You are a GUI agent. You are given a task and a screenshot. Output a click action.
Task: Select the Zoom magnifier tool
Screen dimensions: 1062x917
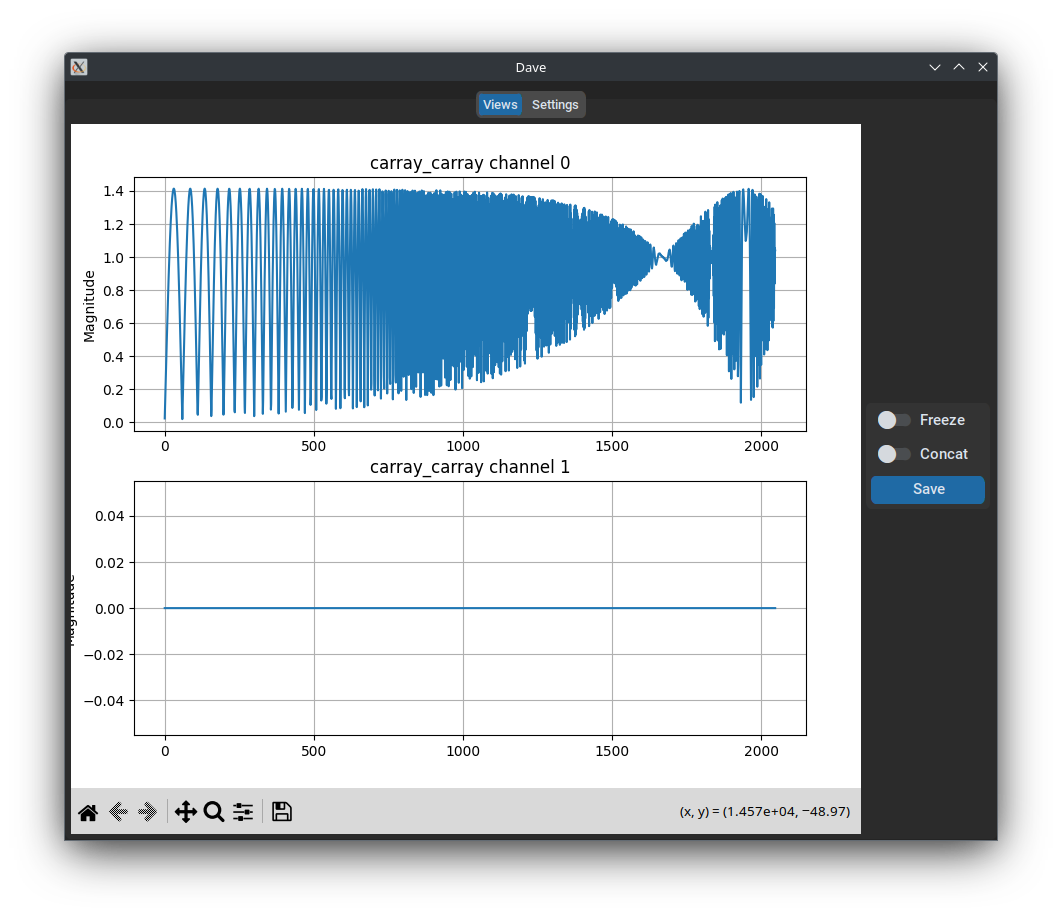click(x=214, y=812)
